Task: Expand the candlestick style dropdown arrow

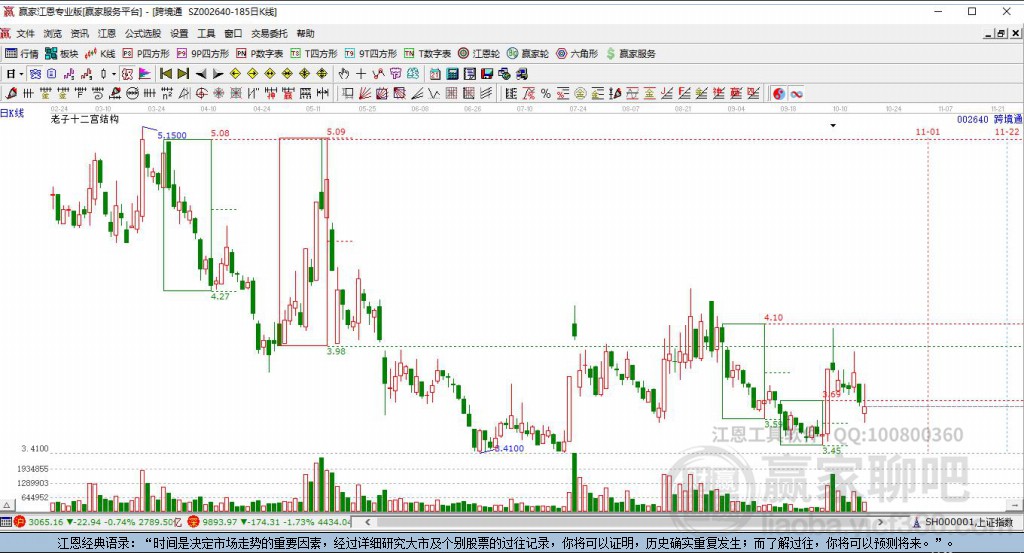Action: 113,73
